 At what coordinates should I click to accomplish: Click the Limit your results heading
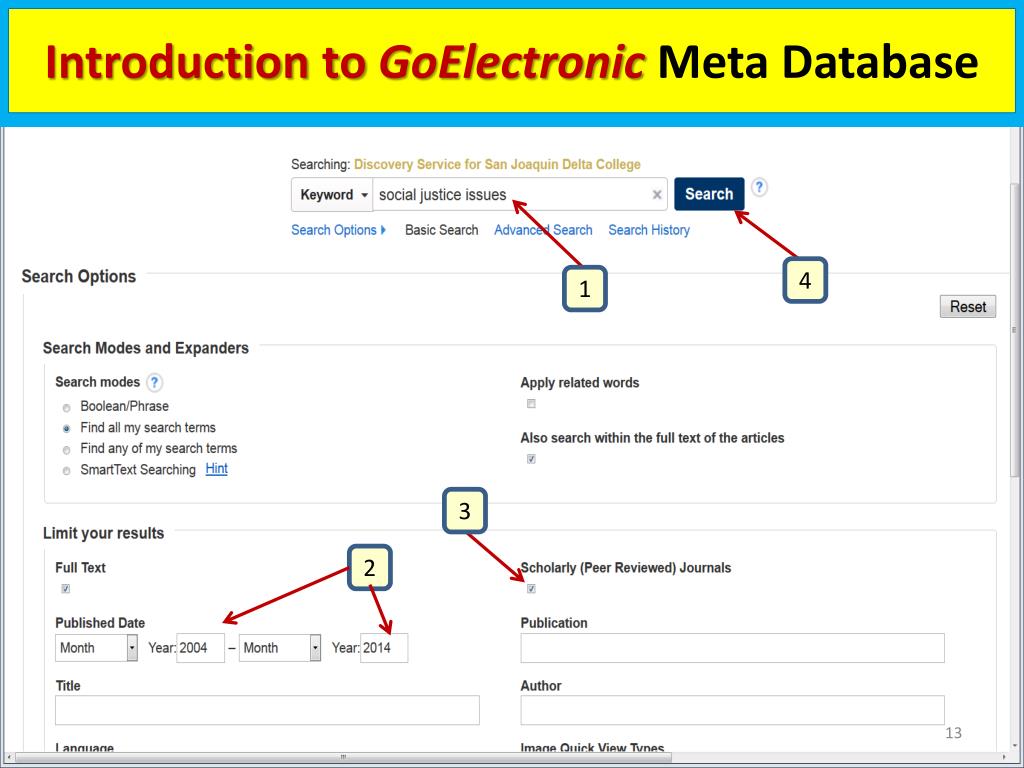pyautogui.click(x=104, y=533)
